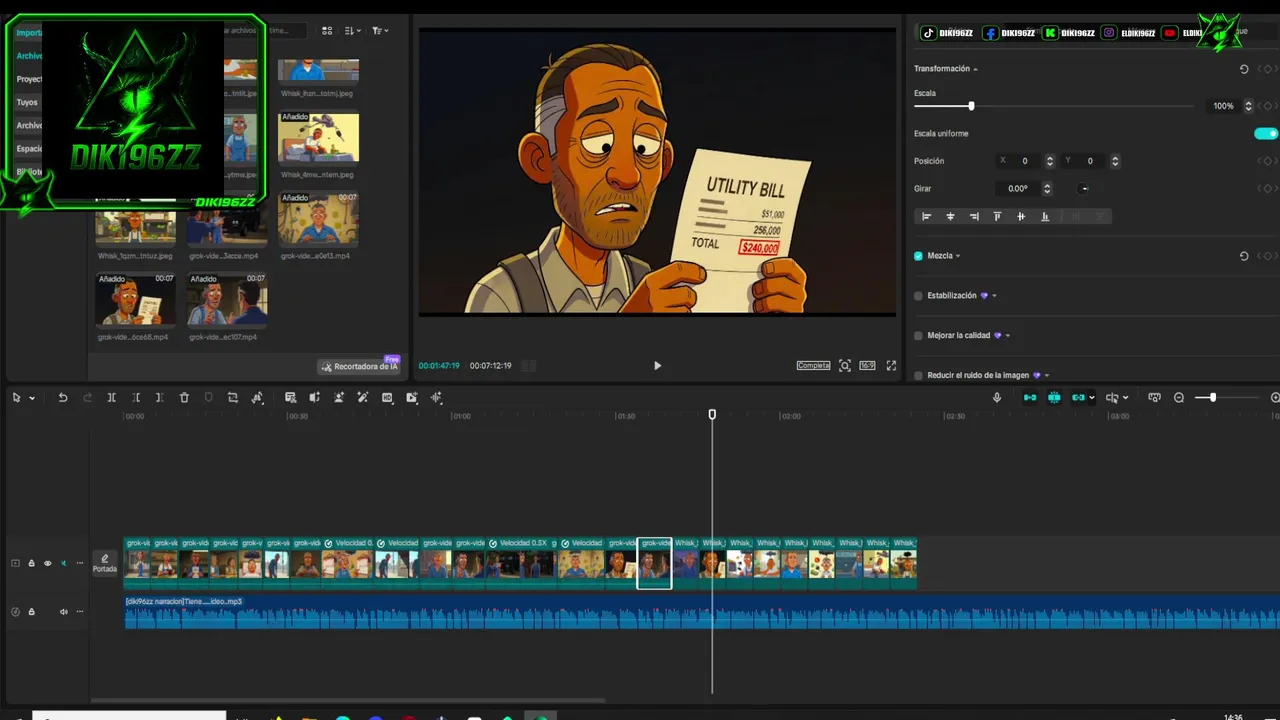Increase the Girar rotation stepper
Screen dimensions: 1280x720
(1047, 185)
